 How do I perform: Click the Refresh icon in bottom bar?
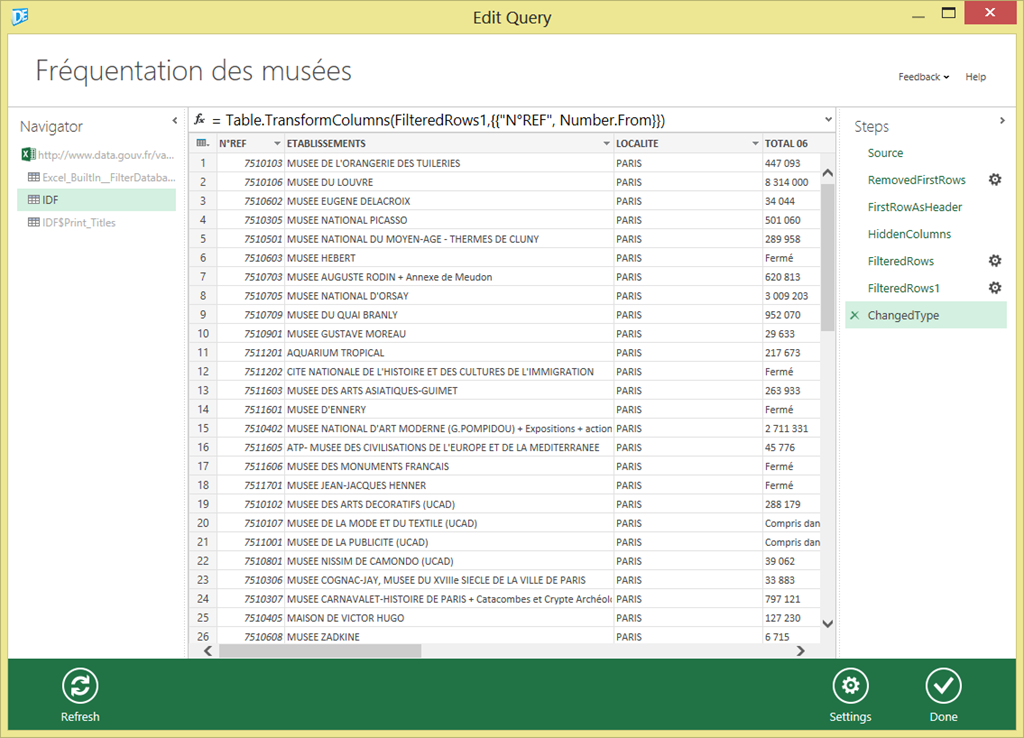click(x=80, y=687)
